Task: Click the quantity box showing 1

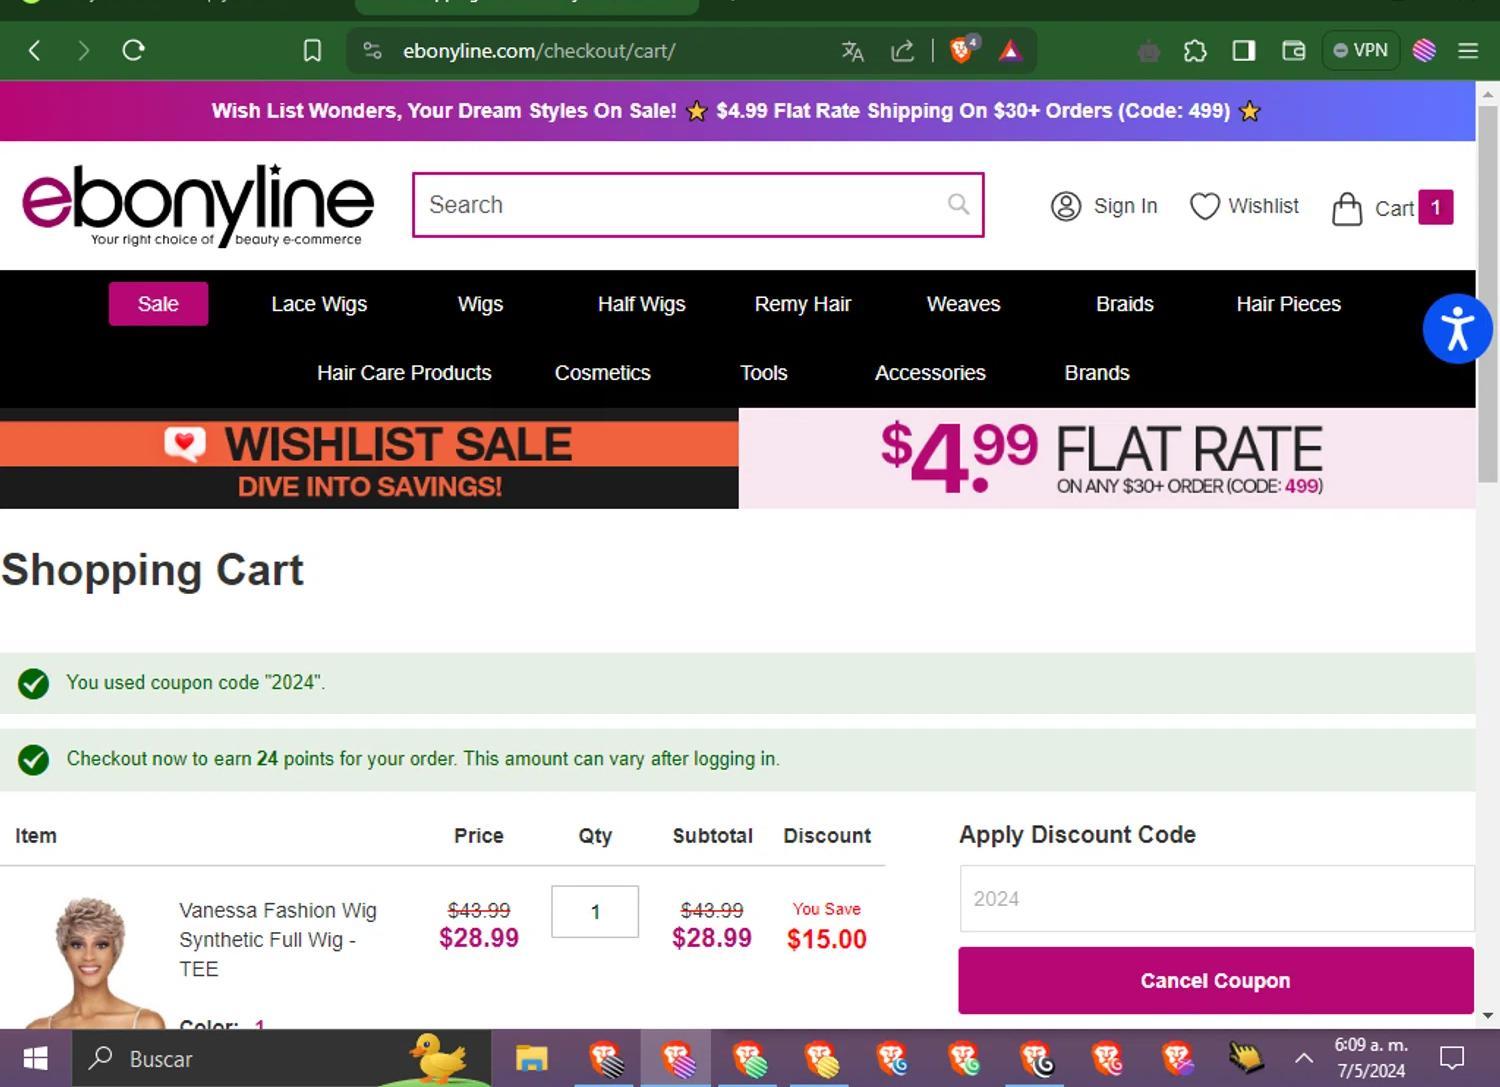Action: coord(595,912)
